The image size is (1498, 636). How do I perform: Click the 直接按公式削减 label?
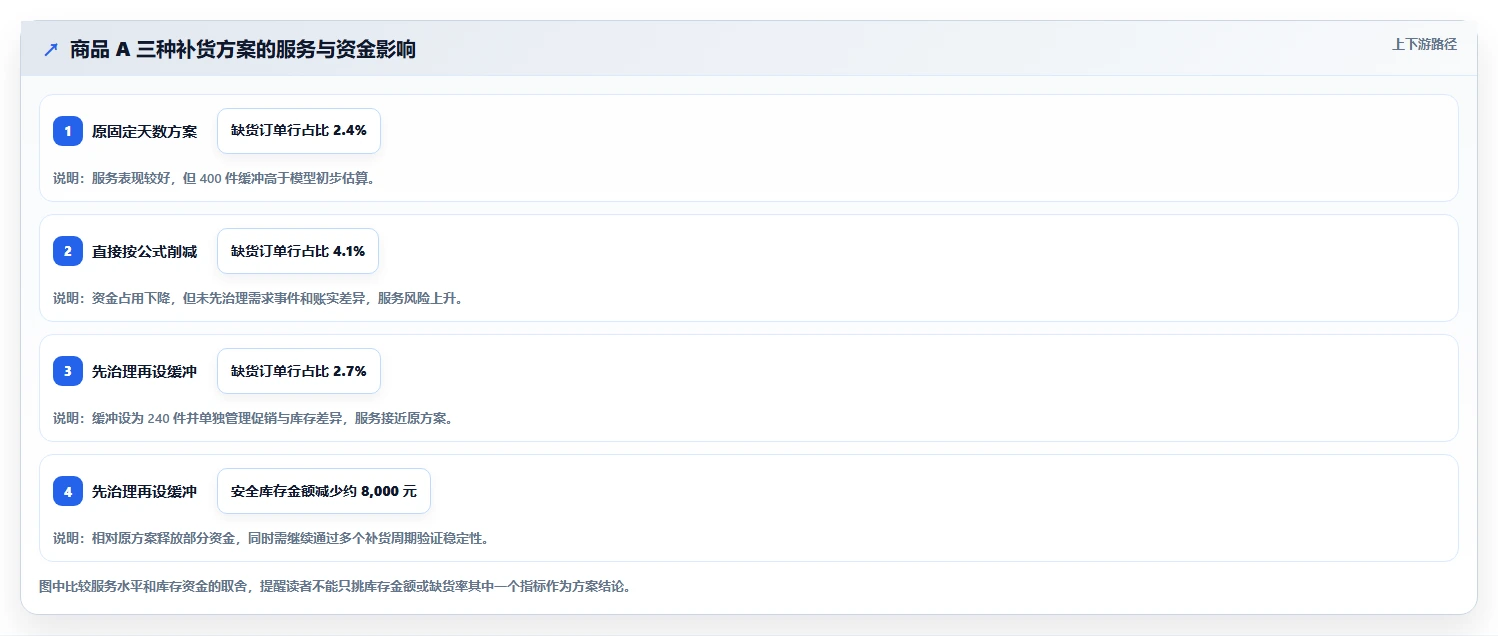[x=145, y=251]
